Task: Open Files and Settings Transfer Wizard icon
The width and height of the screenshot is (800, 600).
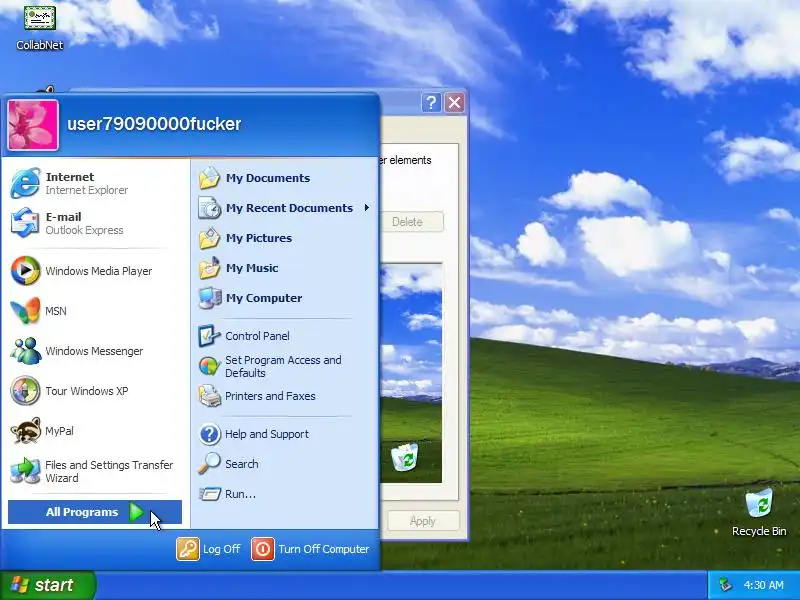Action: pyautogui.click(x=25, y=471)
